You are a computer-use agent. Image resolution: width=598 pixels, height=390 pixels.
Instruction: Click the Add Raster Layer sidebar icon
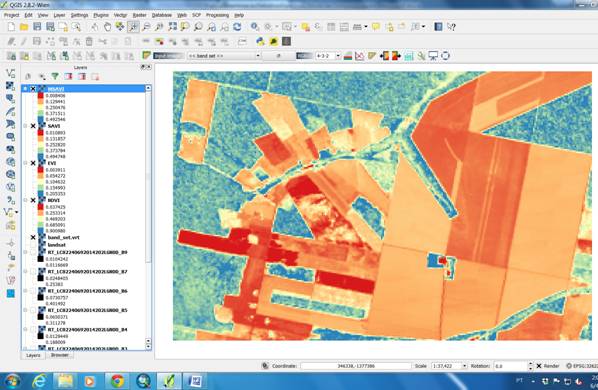[x=11, y=86]
